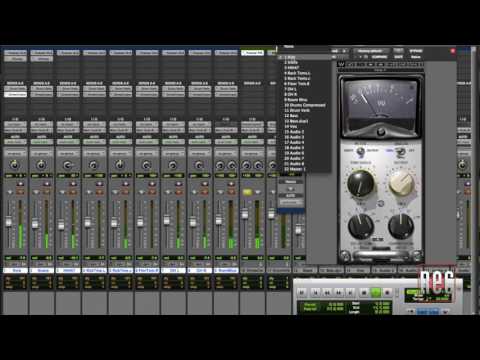Image resolution: width=480 pixels, height=360 pixels.
Task: Toggle mute on the Kick track
Action: [x=20, y=192]
